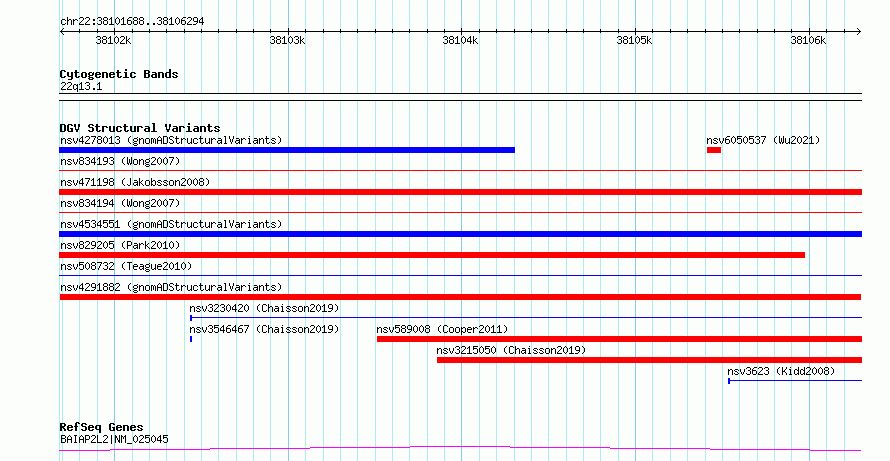Open the nsv508732 (Teague2010) label
The image size is (890, 461).
point(126,266)
